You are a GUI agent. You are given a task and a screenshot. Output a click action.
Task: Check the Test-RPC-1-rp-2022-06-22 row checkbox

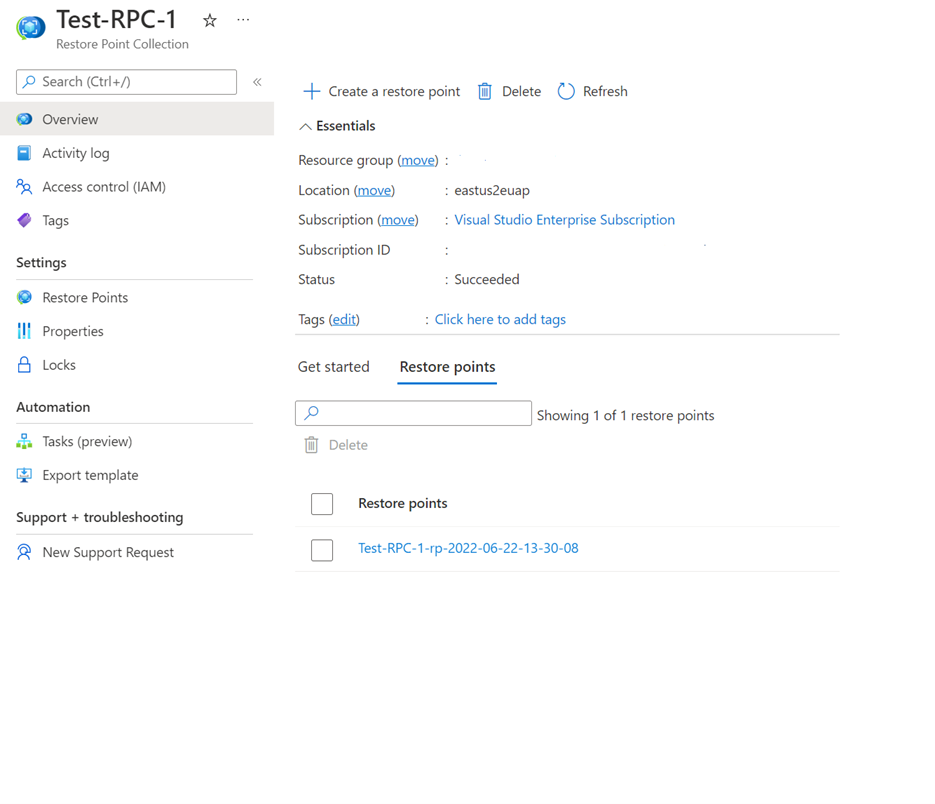point(322,550)
